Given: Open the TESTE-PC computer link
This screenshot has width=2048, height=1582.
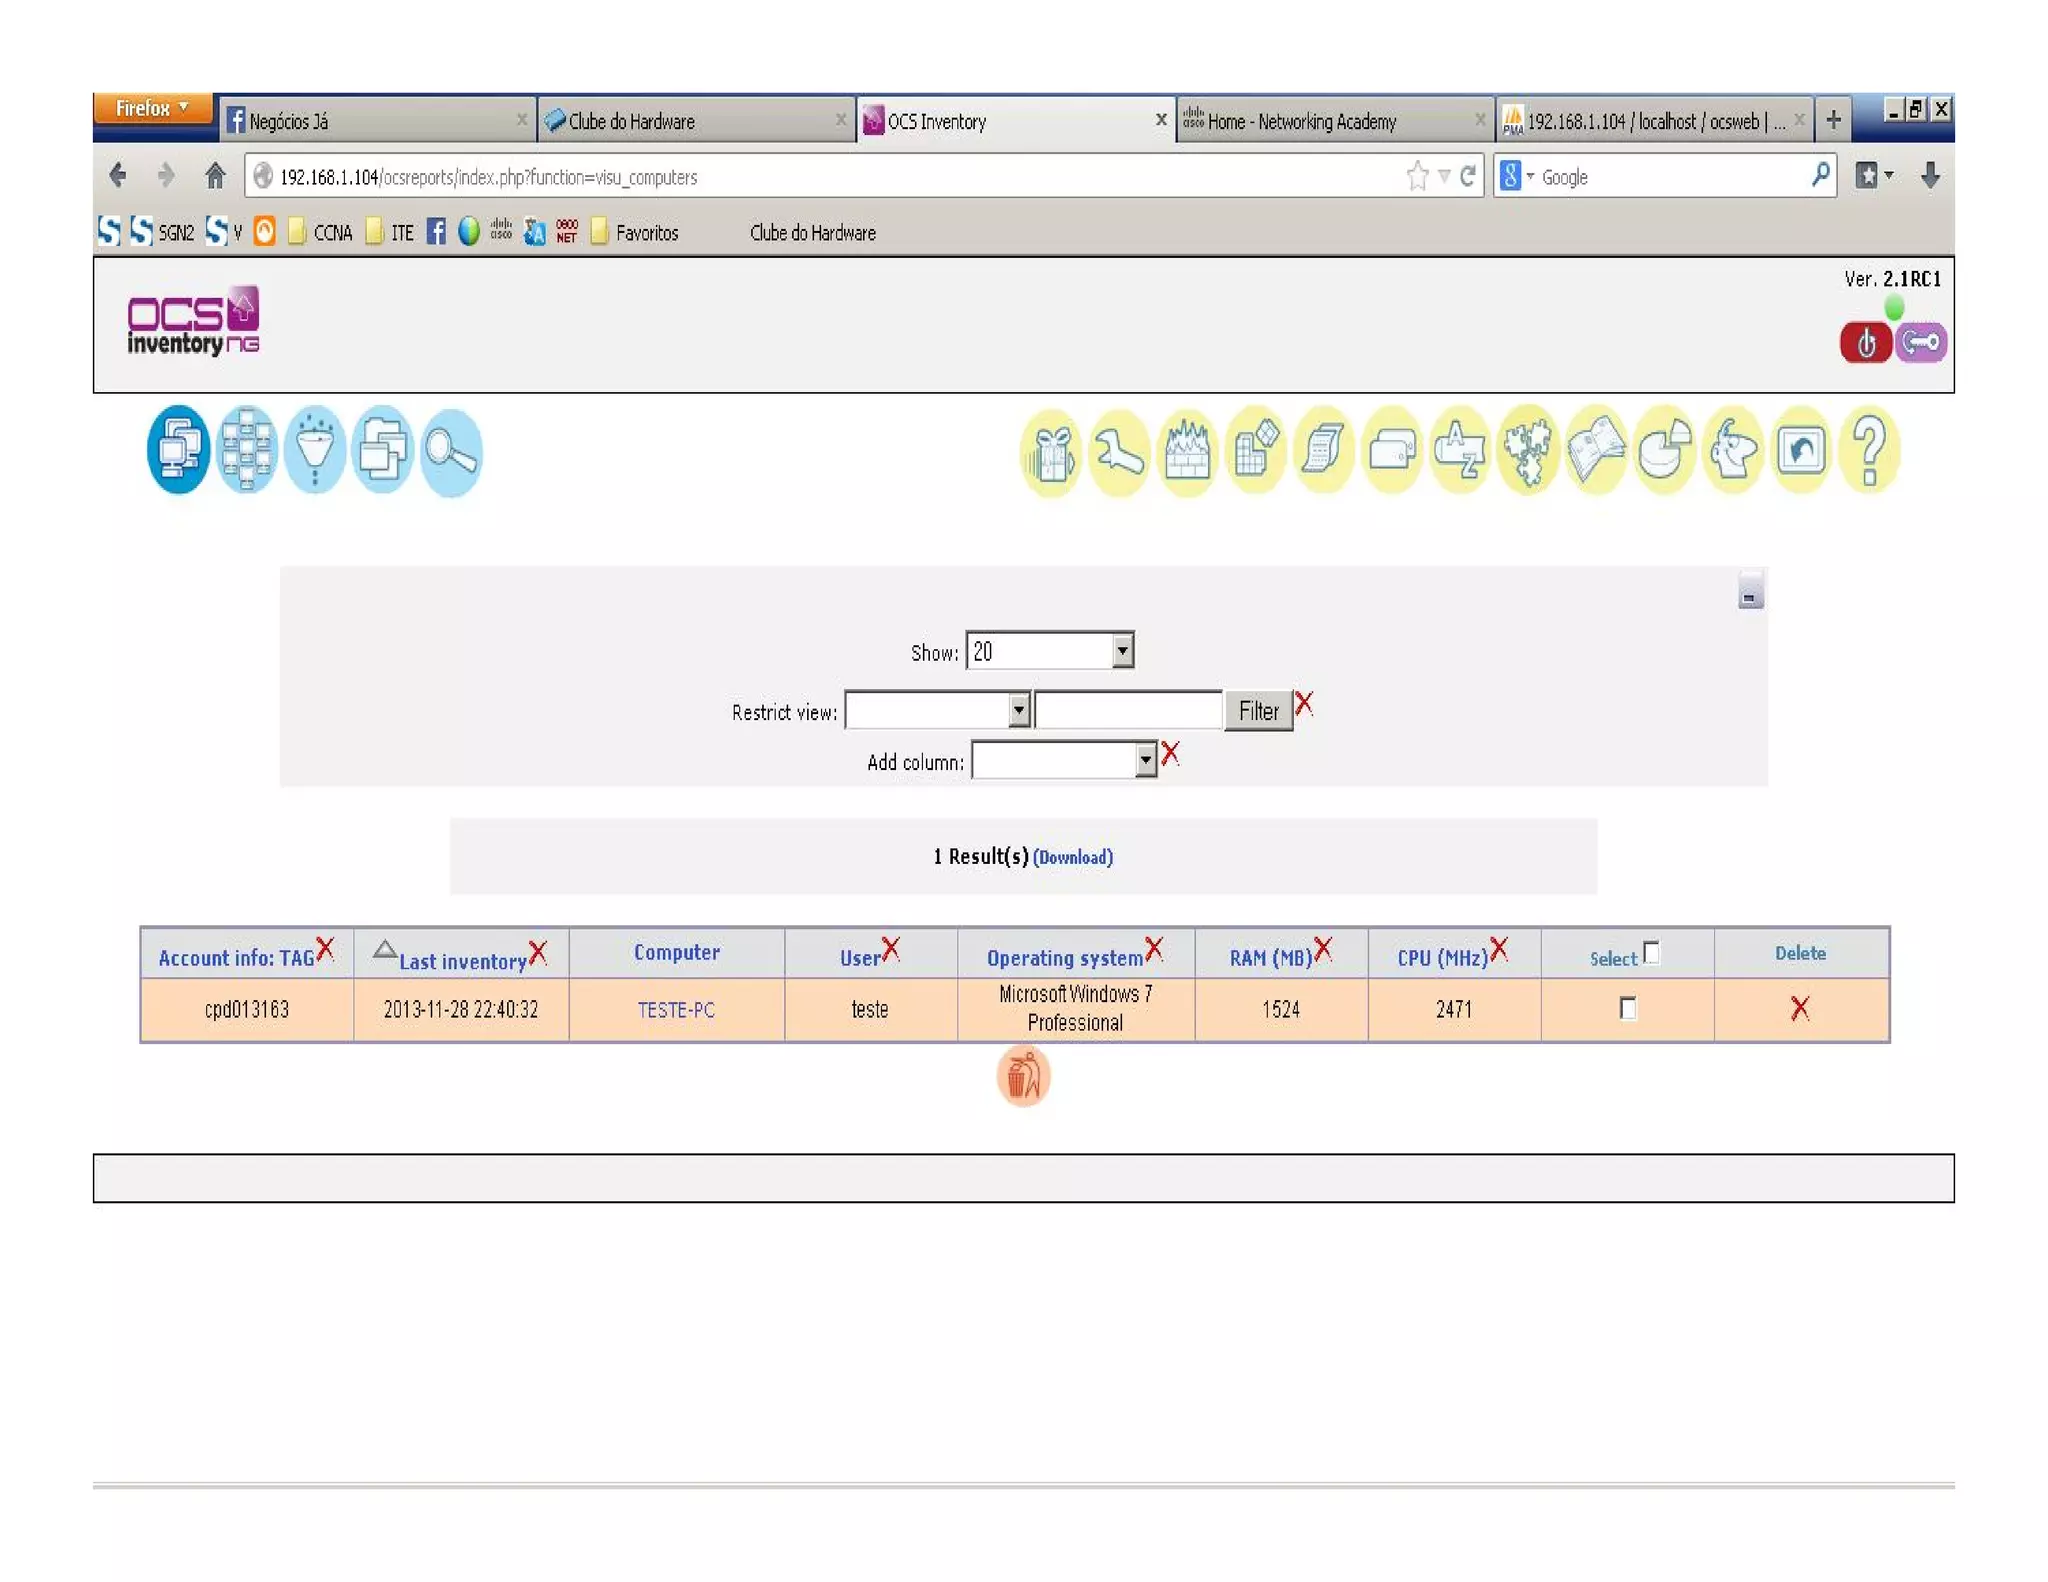Looking at the screenshot, I should tap(676, 1010).
